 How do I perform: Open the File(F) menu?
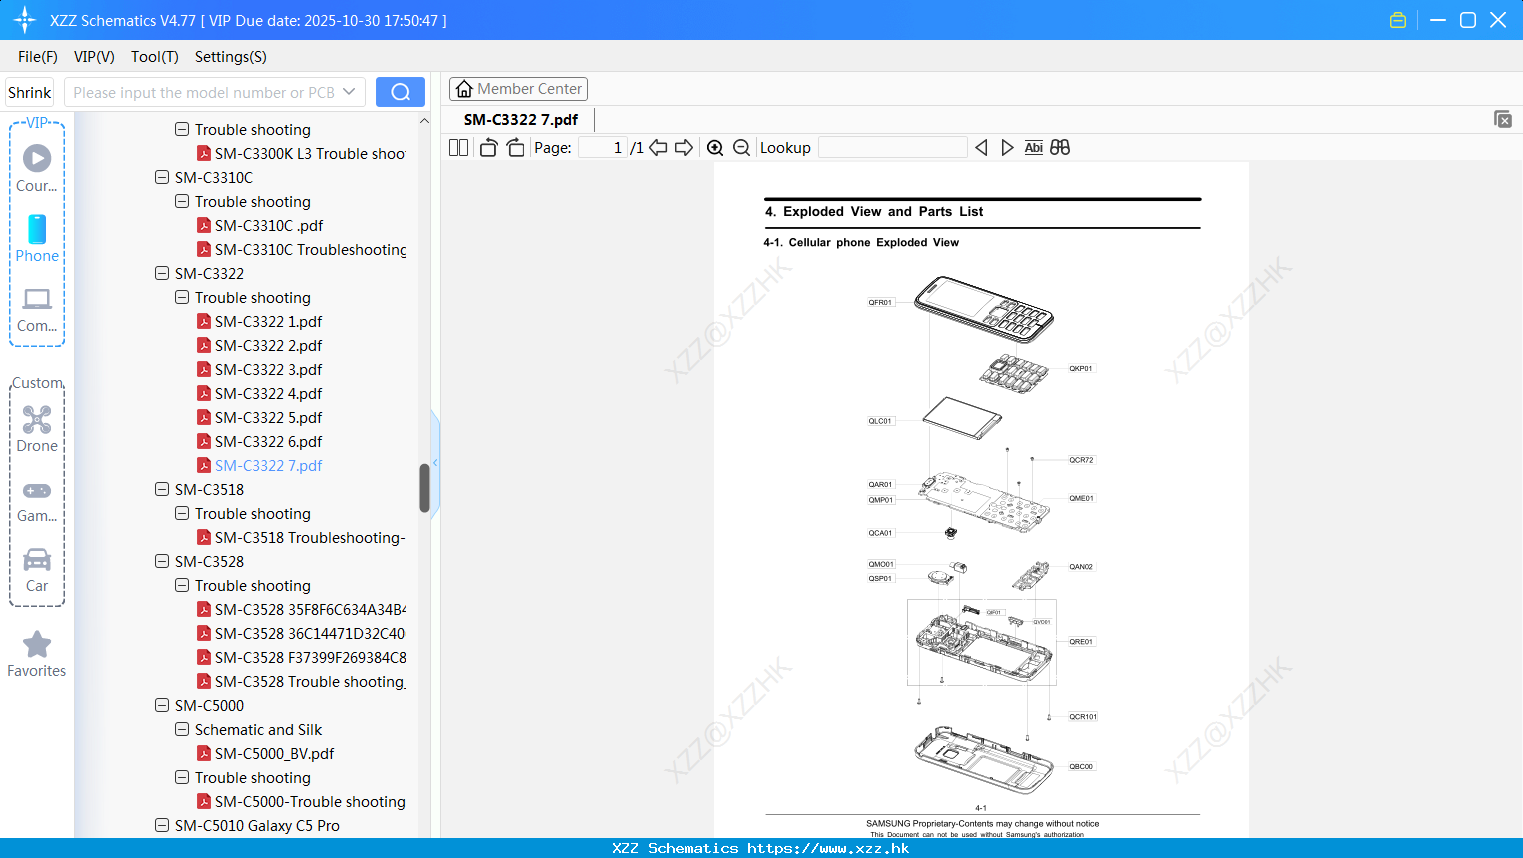coord(38,57)
